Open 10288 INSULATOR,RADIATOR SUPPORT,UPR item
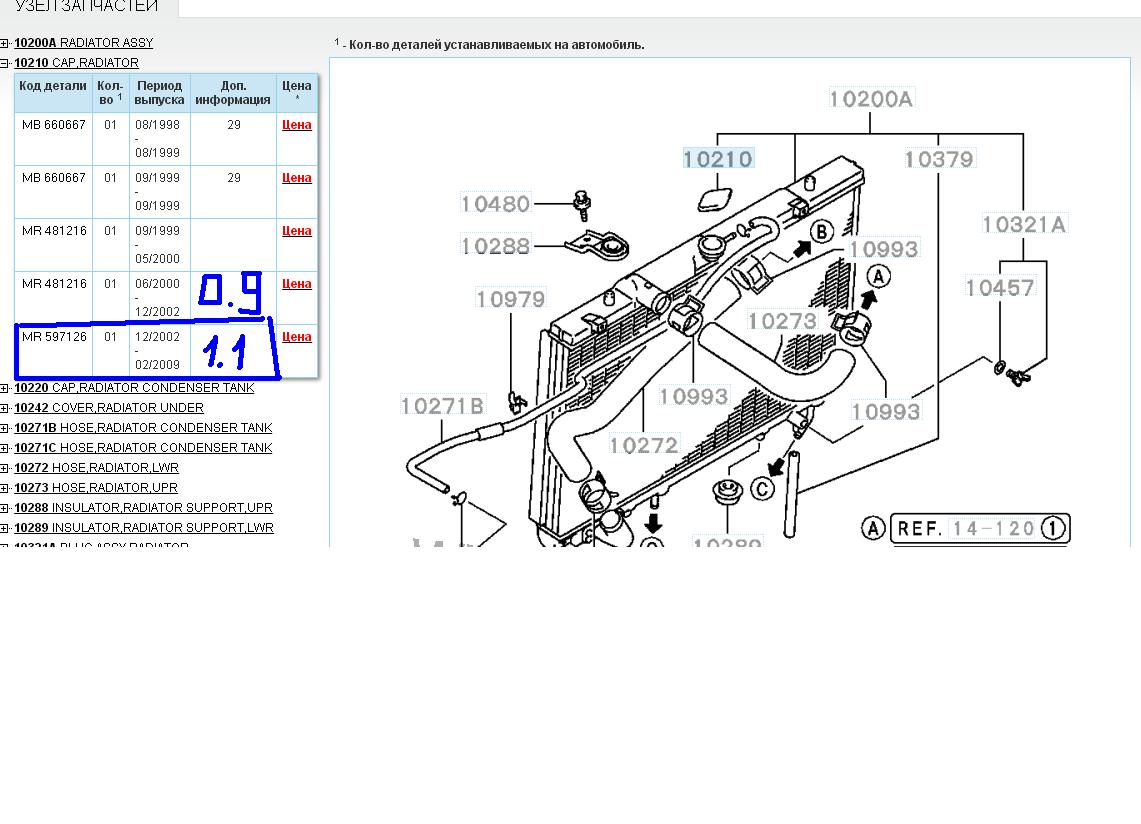This screenshot has height=824, width=1141. click(143, 508)
